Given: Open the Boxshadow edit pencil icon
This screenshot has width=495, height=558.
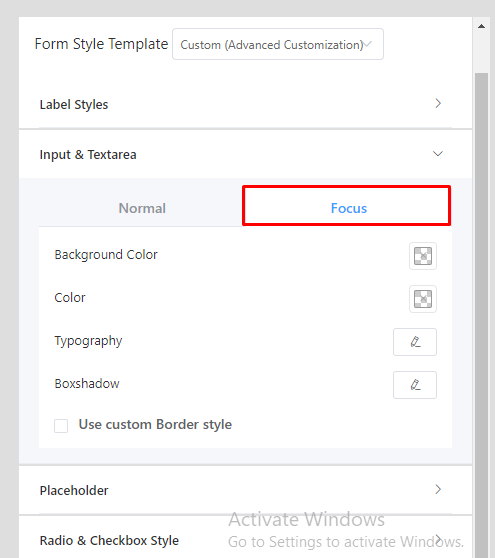Looking at the screenshot, I should tap(415, 385).
